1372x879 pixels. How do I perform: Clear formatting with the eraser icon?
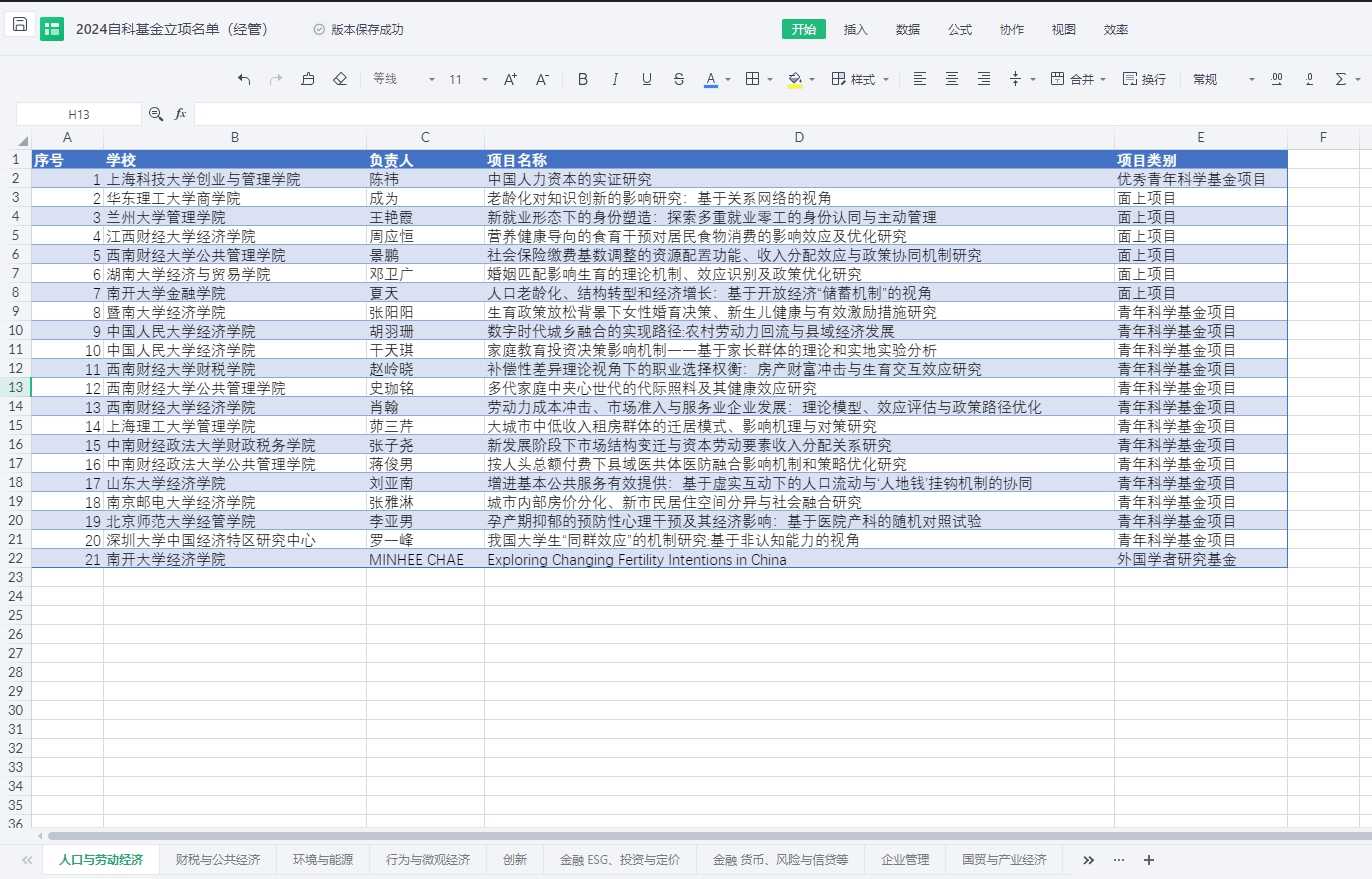[340, 79]
